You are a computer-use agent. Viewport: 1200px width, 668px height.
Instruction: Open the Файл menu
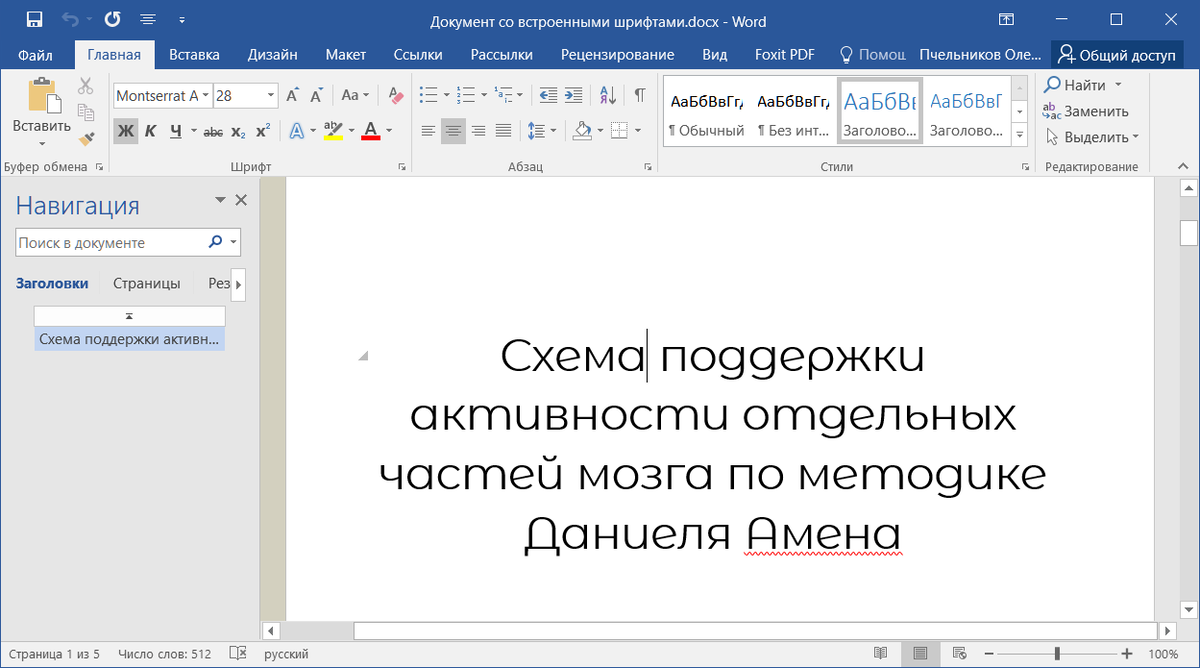(35, 55)
